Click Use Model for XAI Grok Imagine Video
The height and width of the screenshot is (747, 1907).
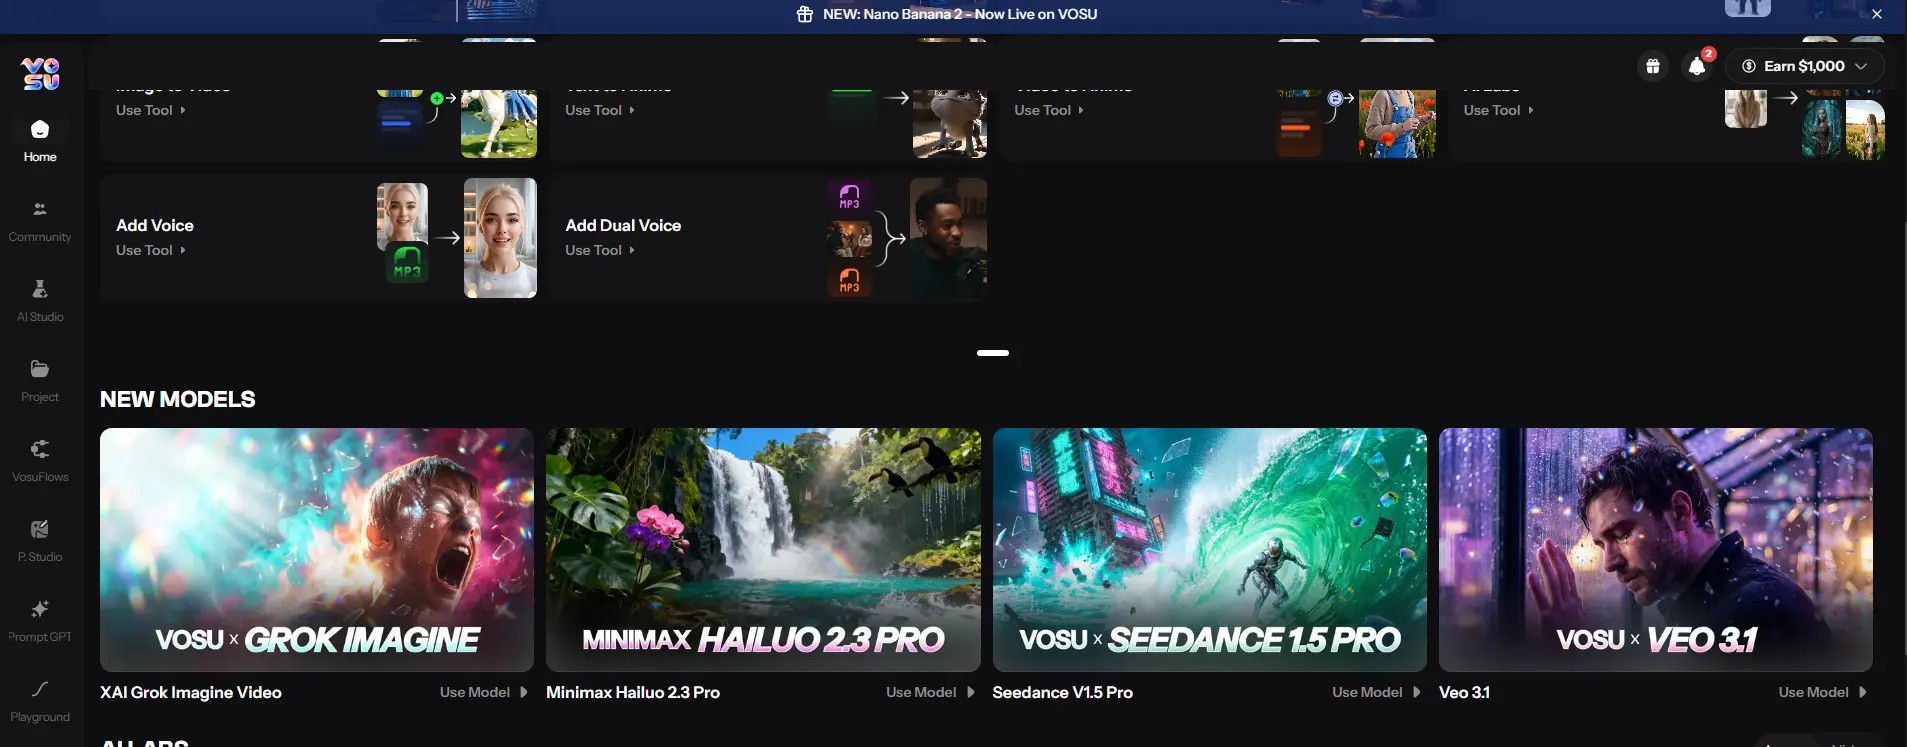click(484, 692)
